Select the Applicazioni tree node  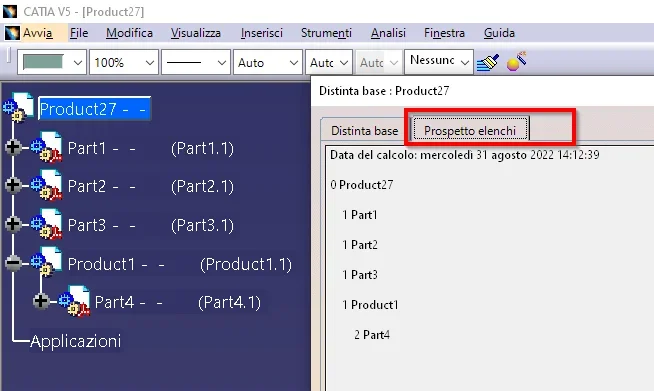point(75,341)
